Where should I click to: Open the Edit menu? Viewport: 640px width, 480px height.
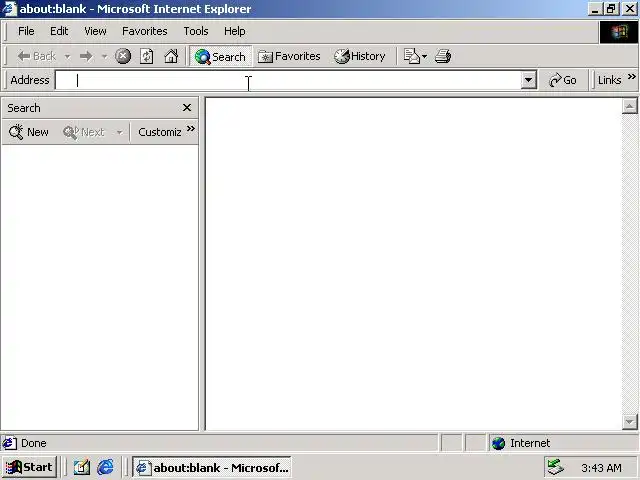59,31
